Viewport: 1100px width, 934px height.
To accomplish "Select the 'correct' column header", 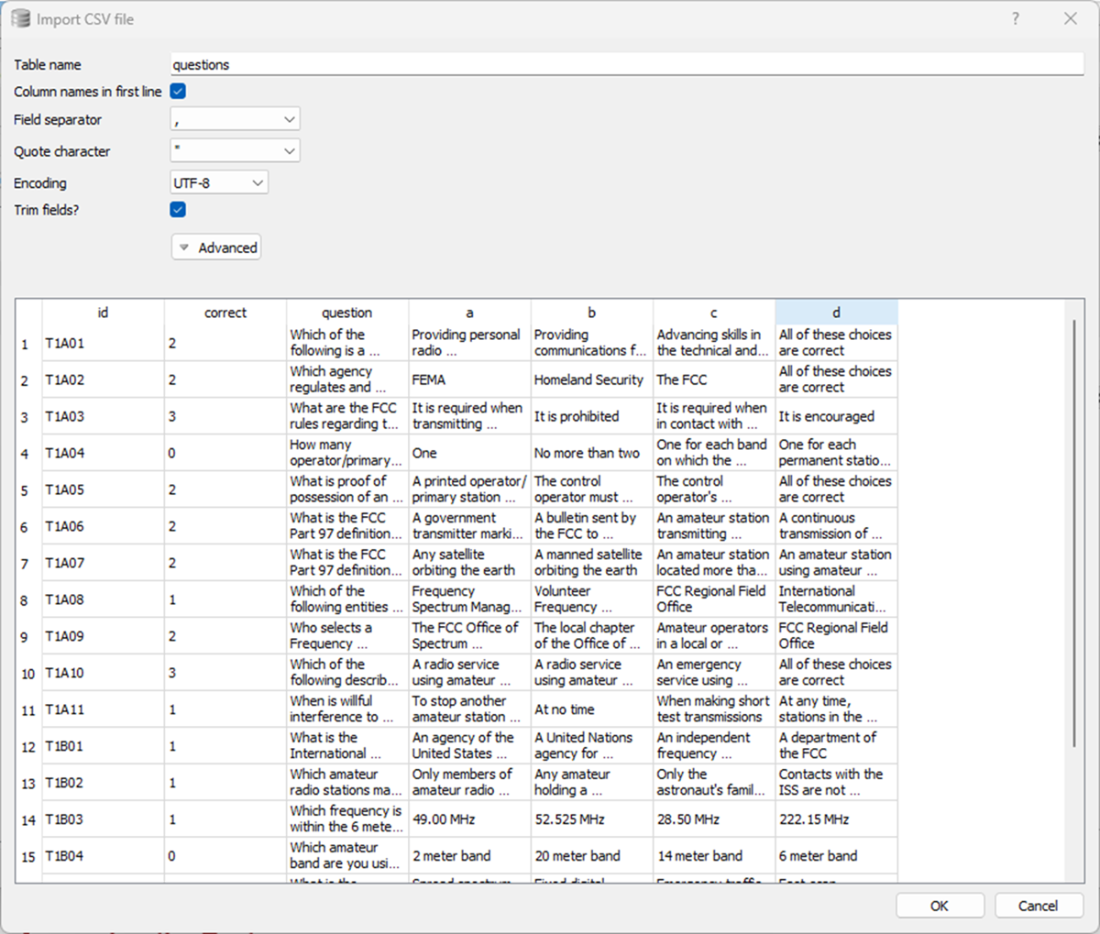I will click(x=225, y=313).
